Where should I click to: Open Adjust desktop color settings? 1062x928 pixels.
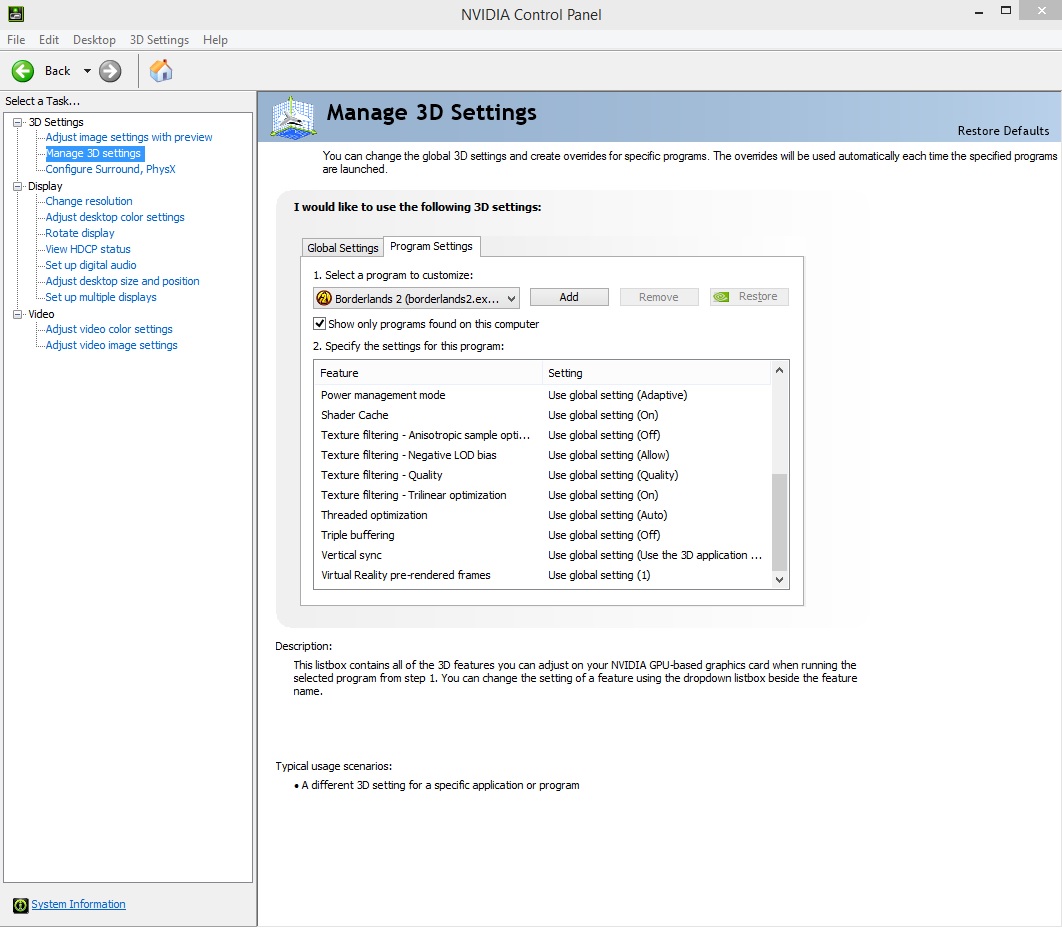pyautogui.click(x=115, y=217)
